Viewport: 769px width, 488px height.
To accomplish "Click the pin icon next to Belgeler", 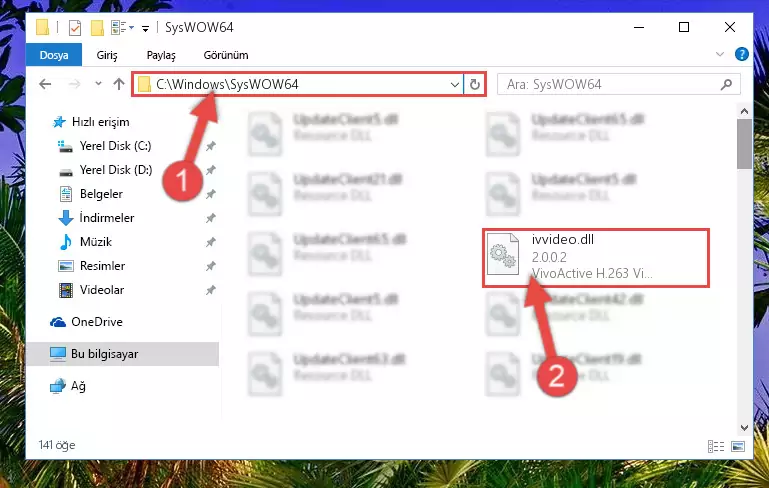I will 210,194.
